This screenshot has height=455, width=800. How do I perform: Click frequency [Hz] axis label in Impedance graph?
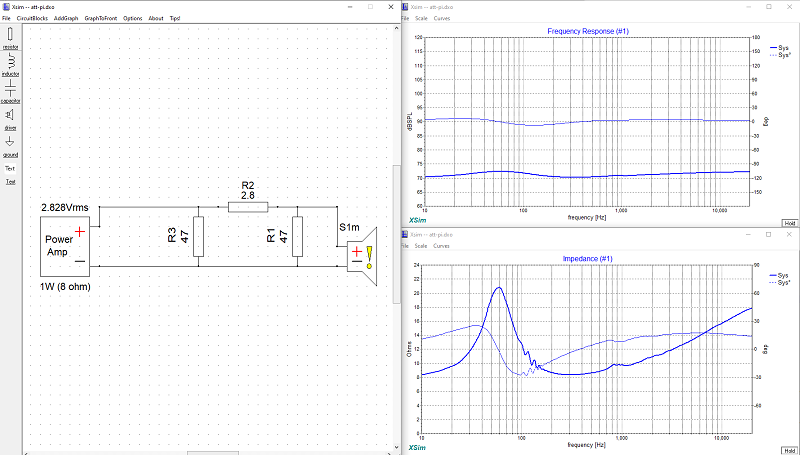pos(587,445)
